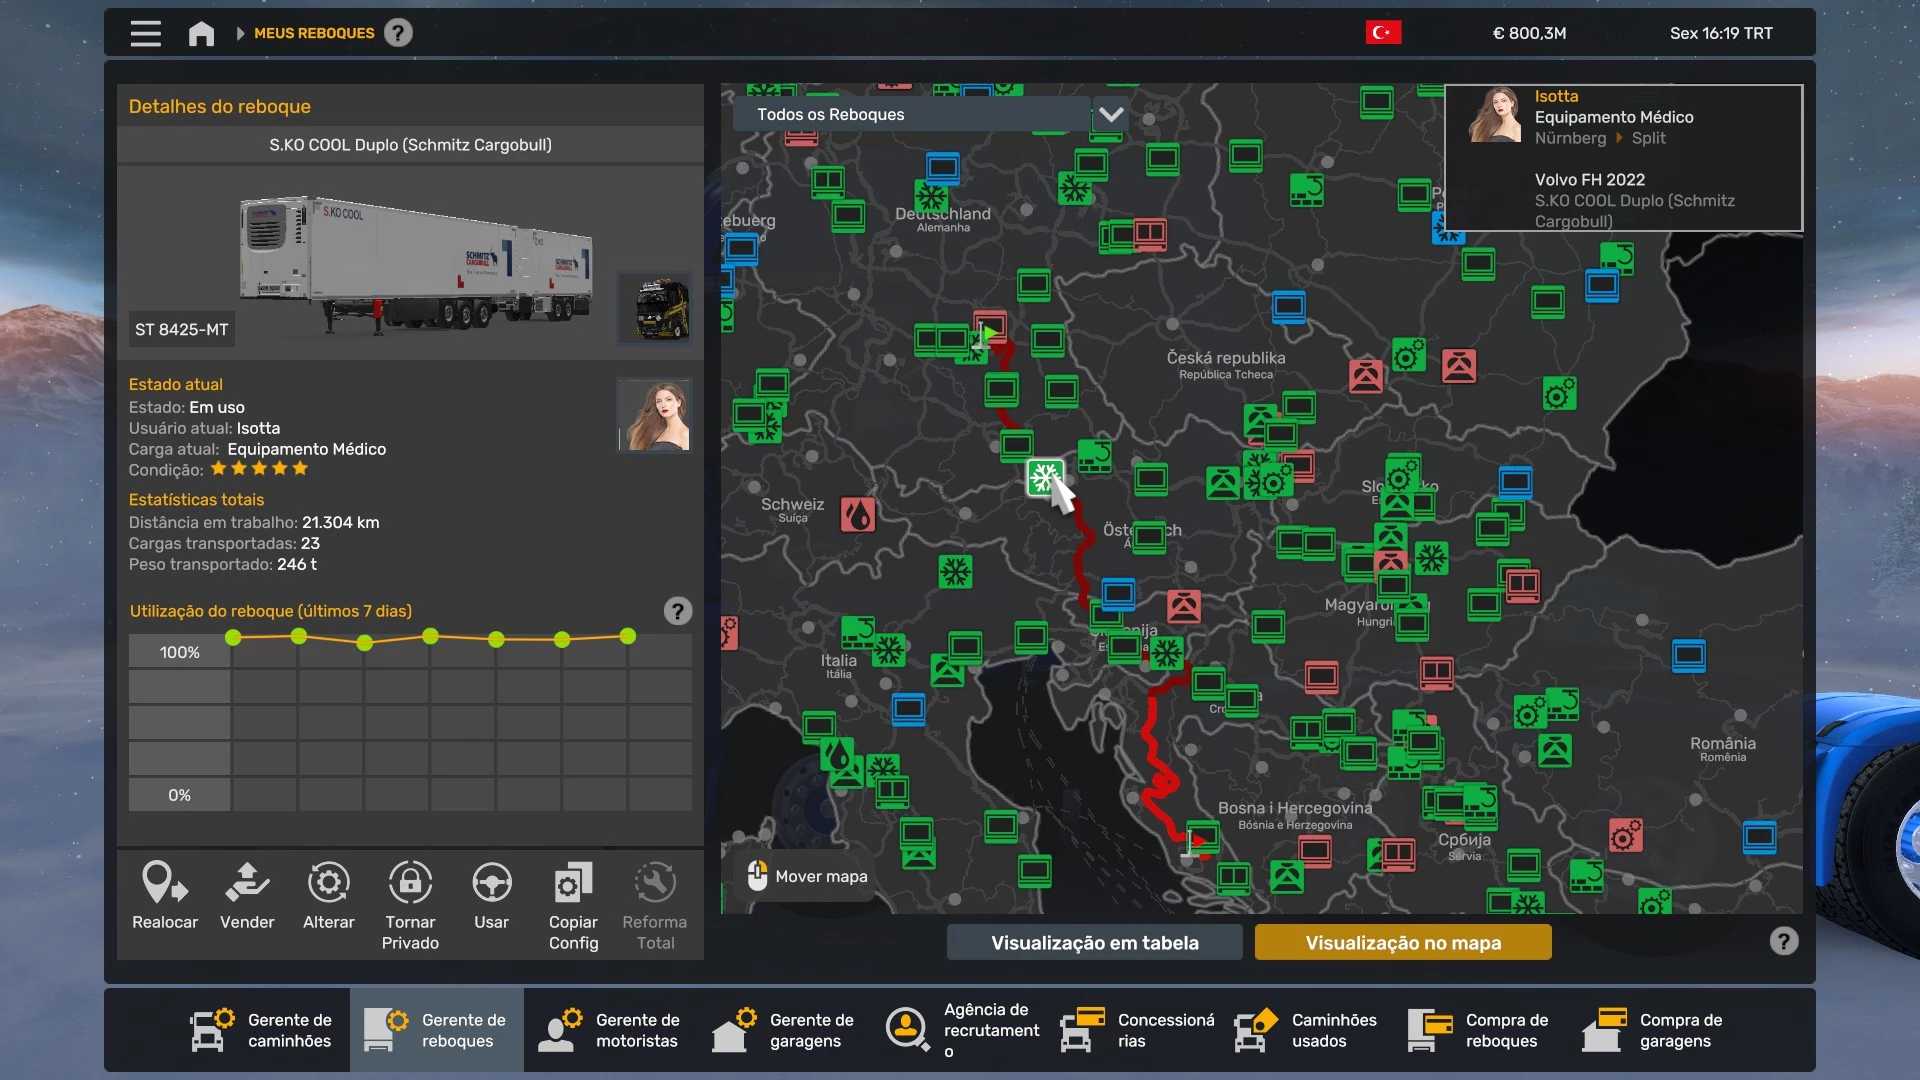This screenshot has width=1920, height=1080.
Task: Open the Alterar trailer option
Action: (x=328, y=884)
